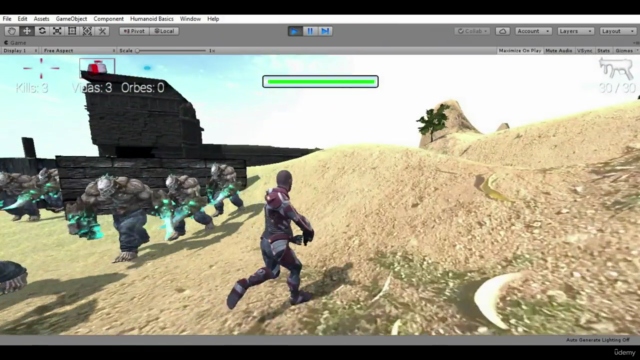
Task: Click the blue orb indicator in HUD
Action: (x=147, y=68)
